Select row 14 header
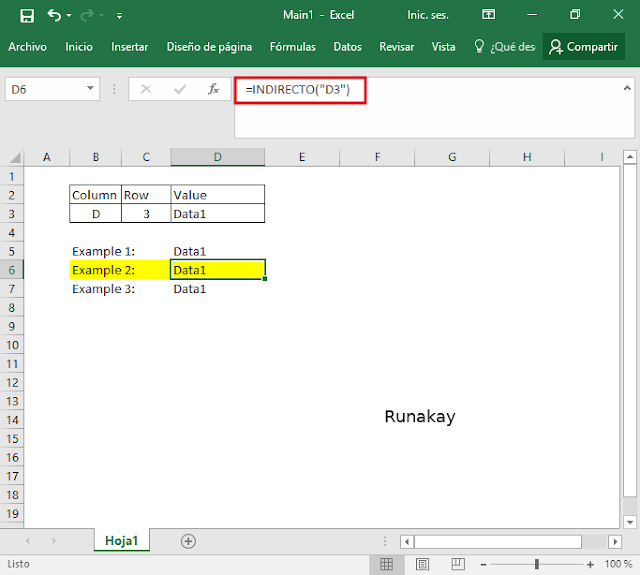Screen dimensions: 640x575 (x=11, y=420)
